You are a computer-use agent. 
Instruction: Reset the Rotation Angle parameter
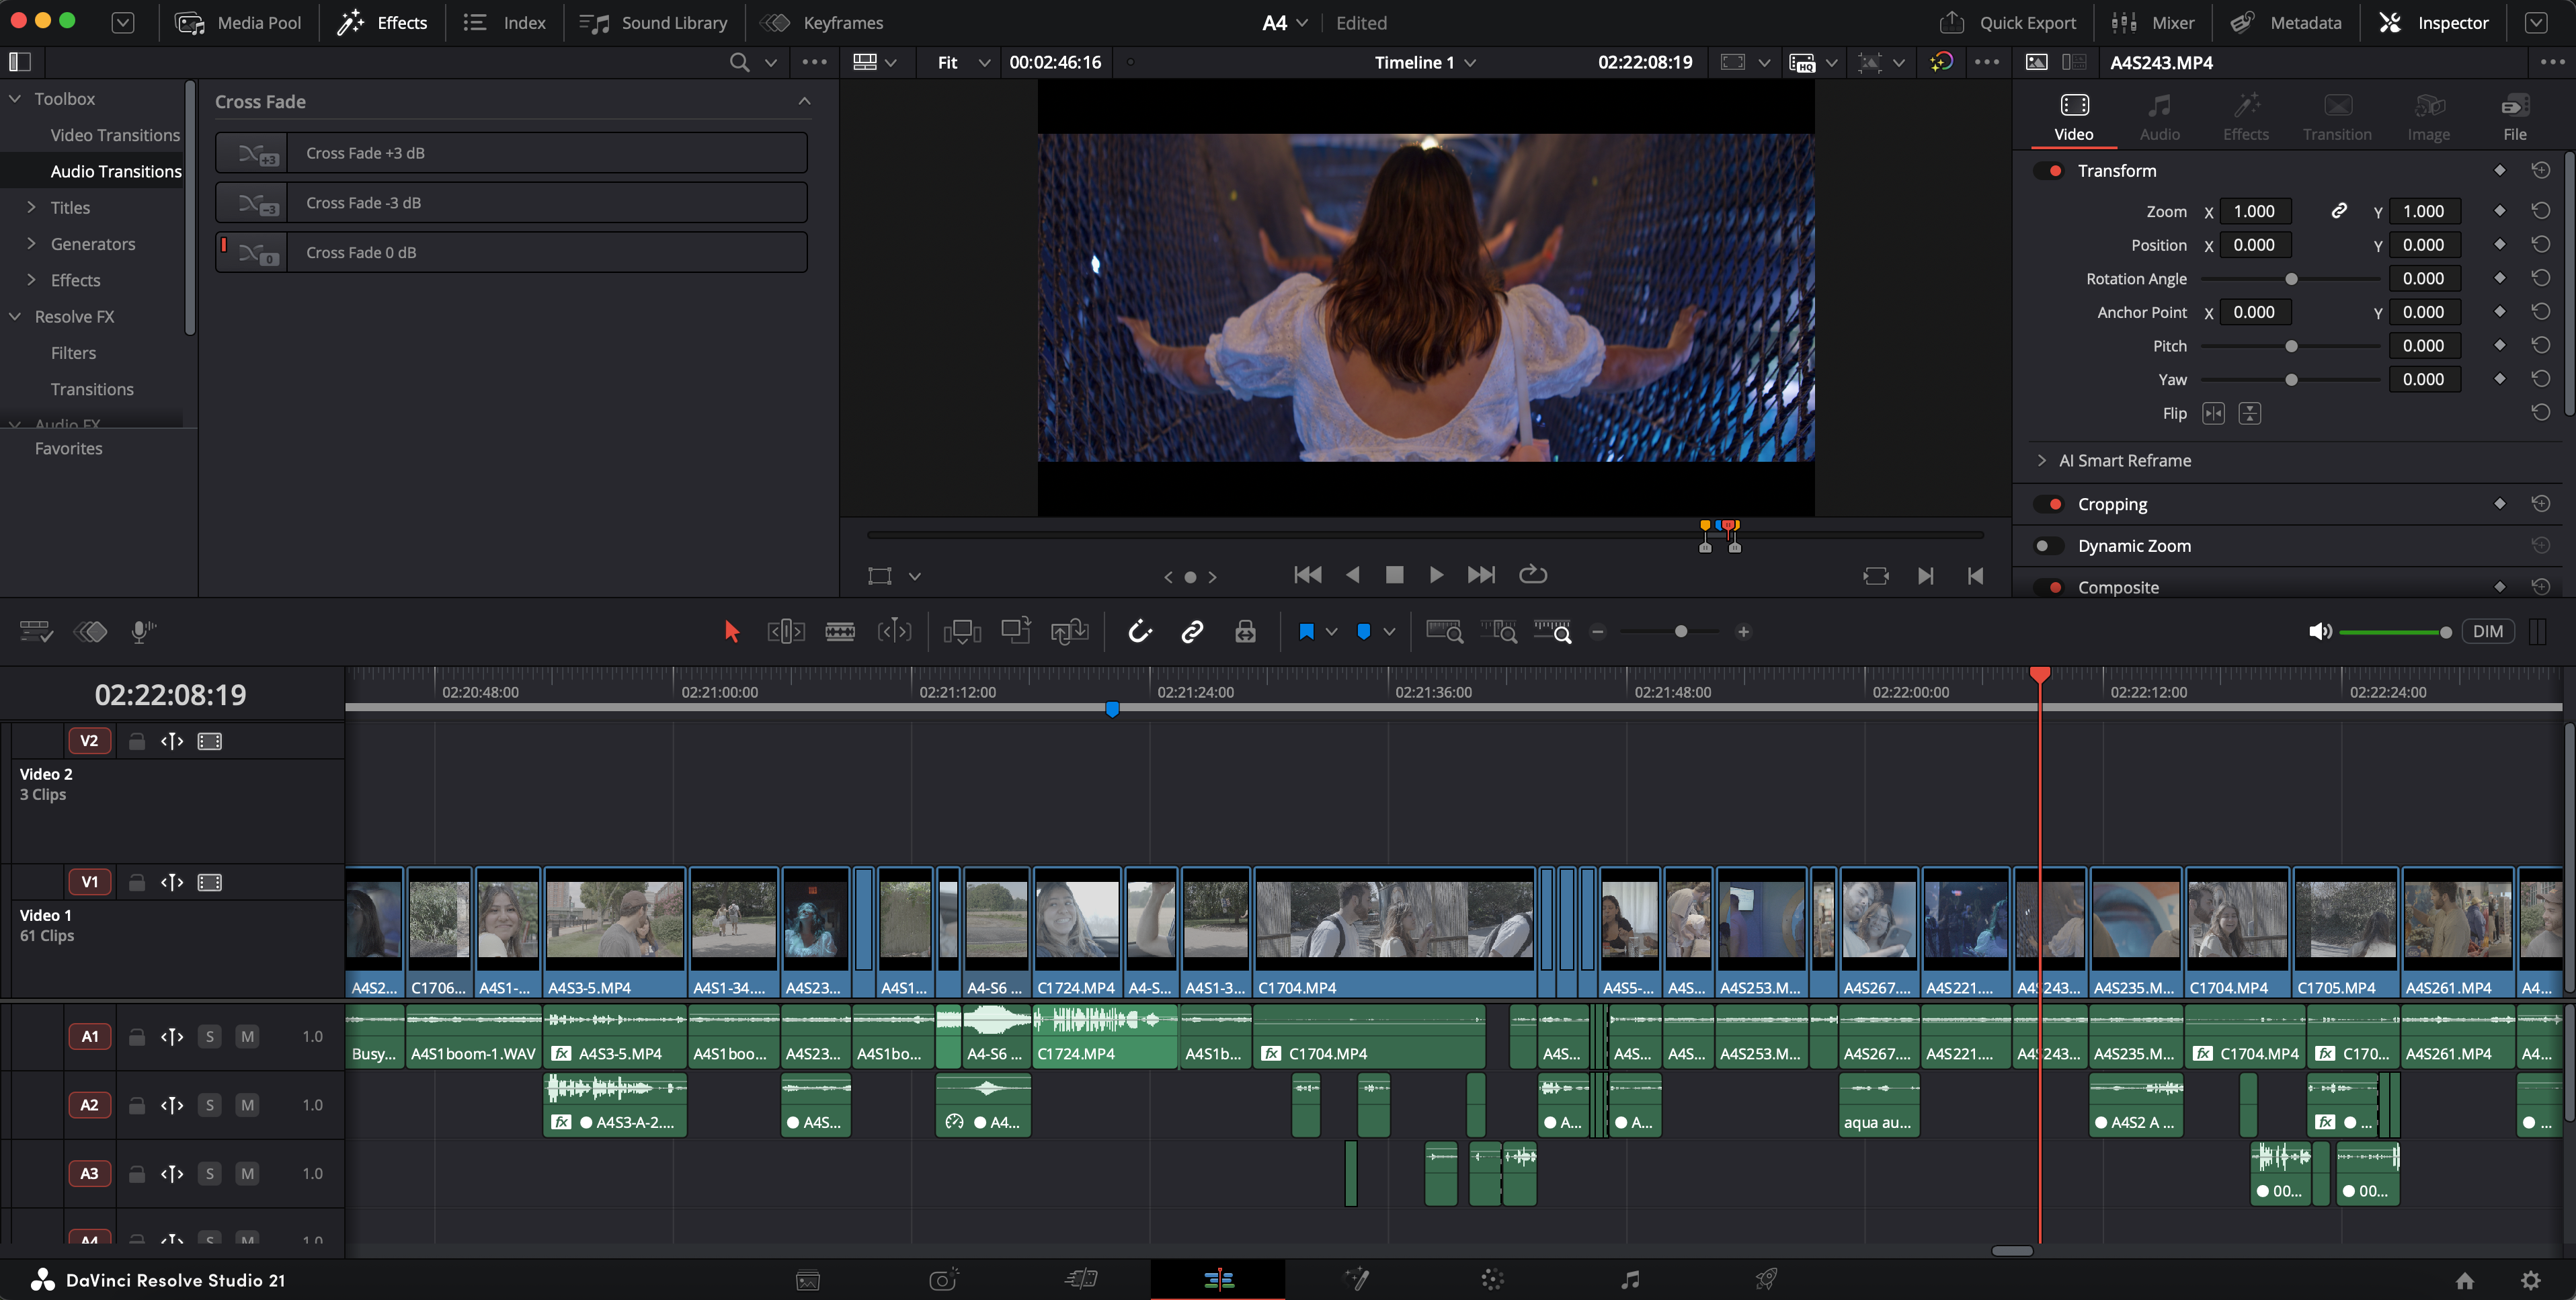2540,278
